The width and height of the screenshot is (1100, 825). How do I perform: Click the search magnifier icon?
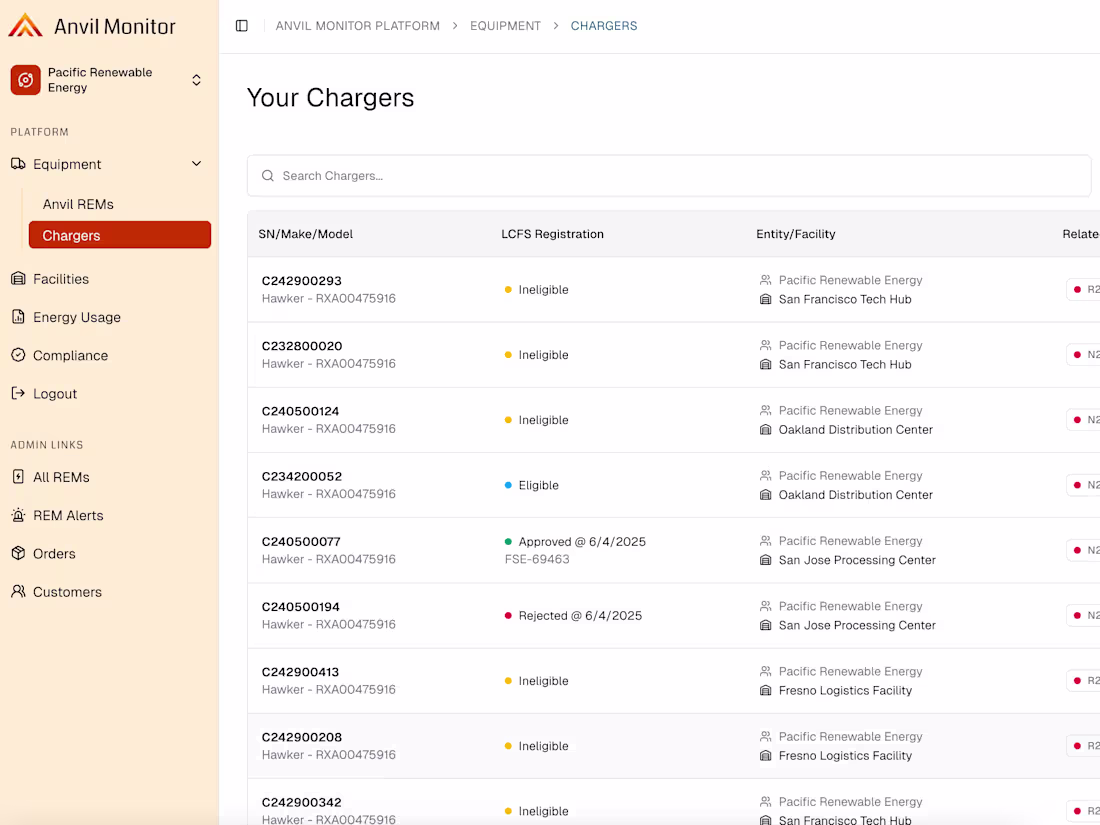(268, 175)
